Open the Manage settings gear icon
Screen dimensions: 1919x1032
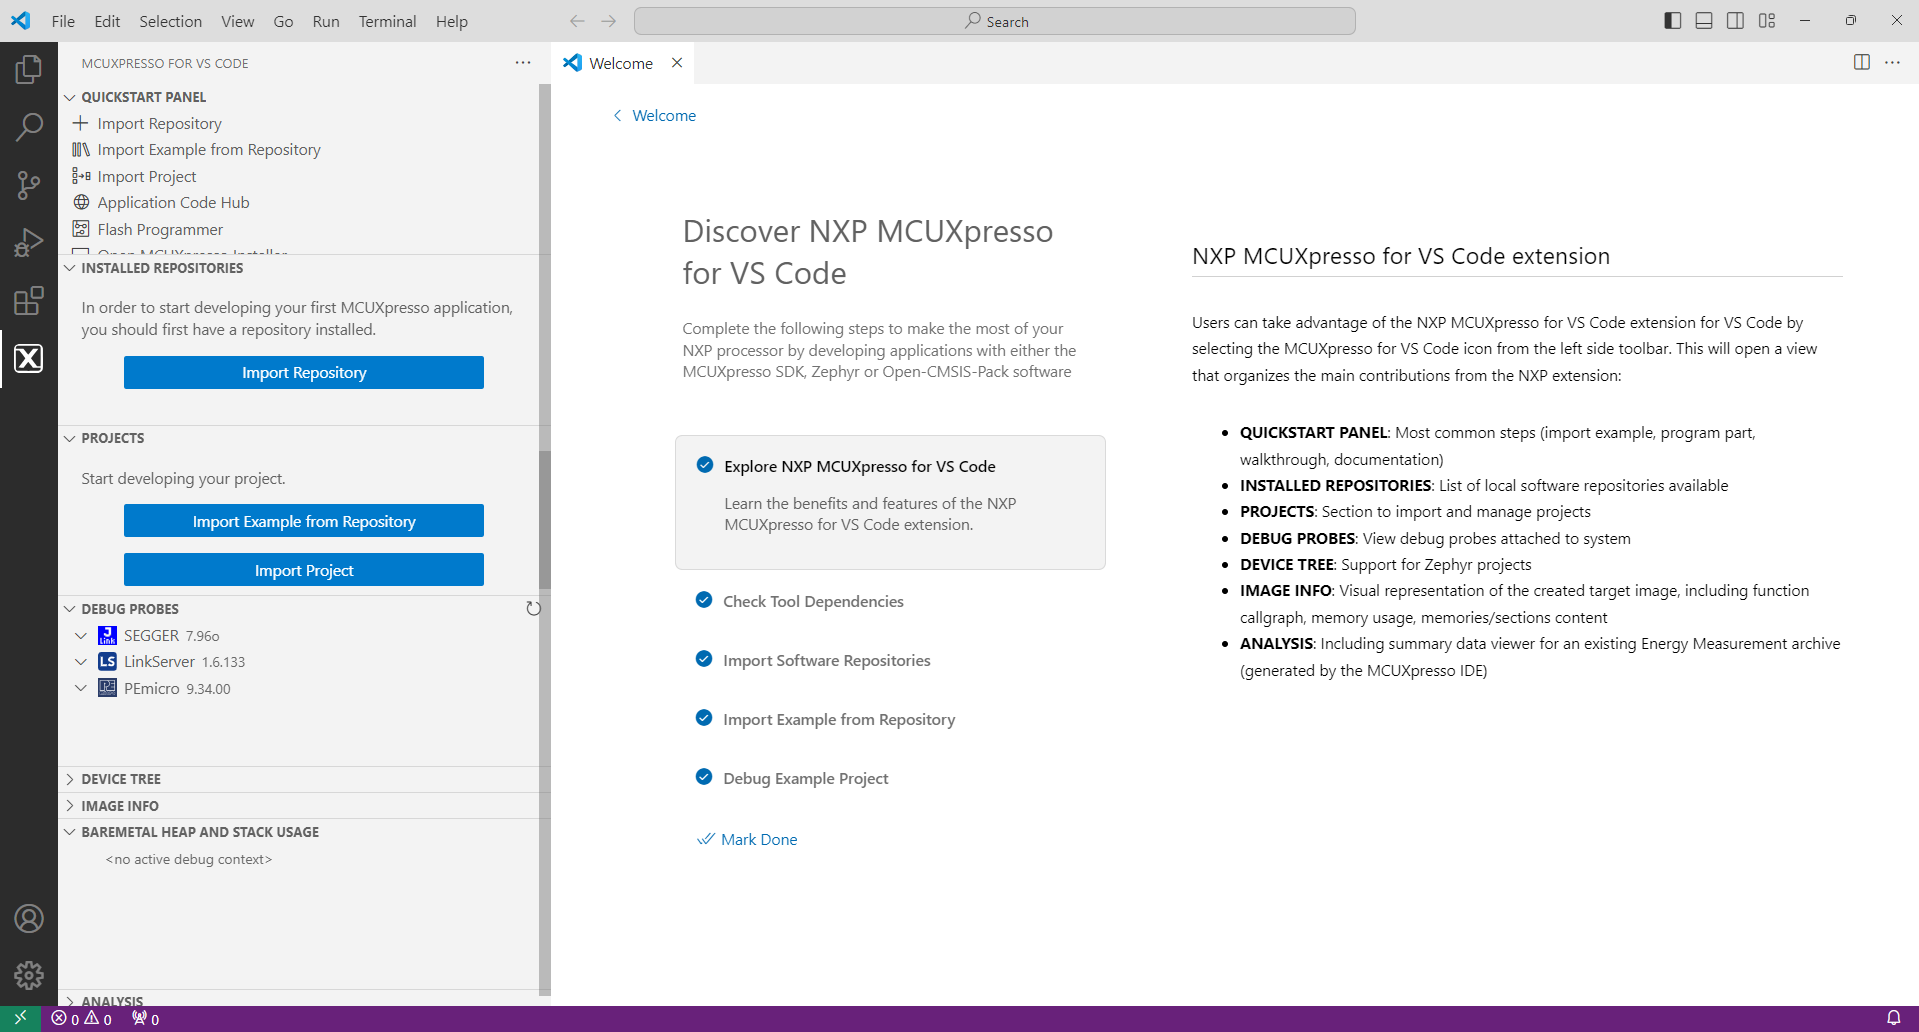pyautogui.click(x=29, y=975)
